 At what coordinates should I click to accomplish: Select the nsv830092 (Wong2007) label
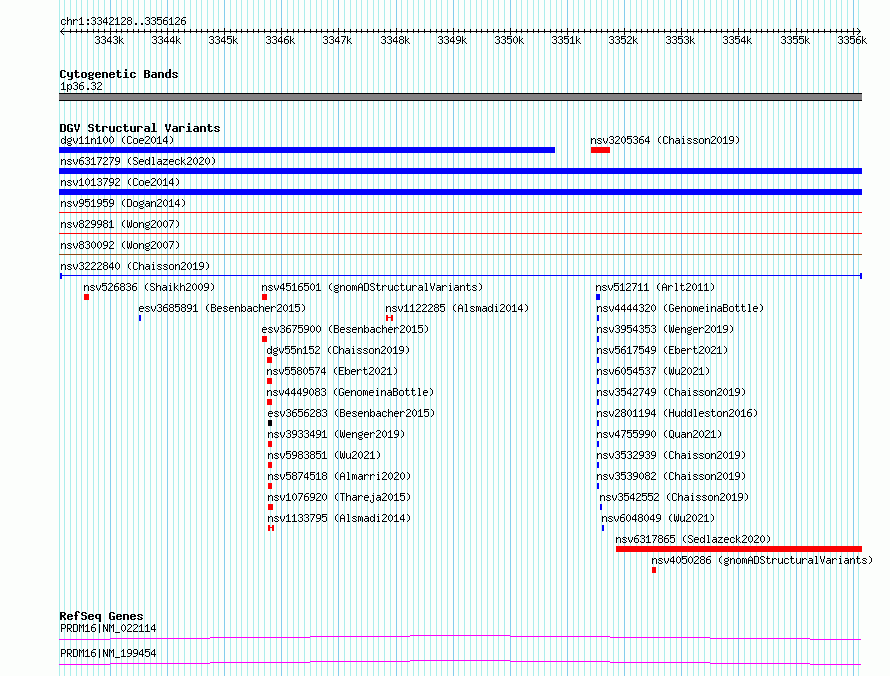(120, 245)
